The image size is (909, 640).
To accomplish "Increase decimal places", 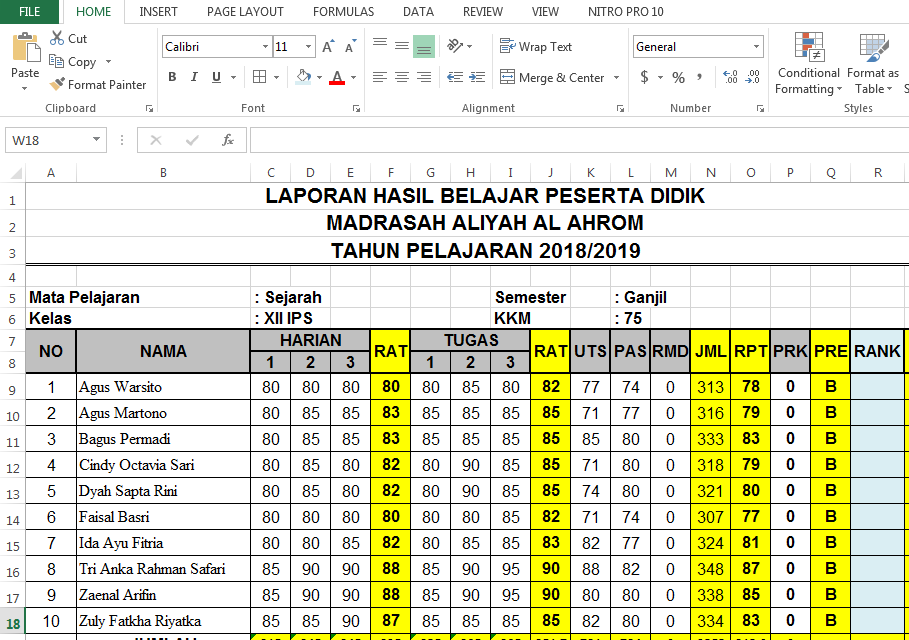I will [730, 77].
